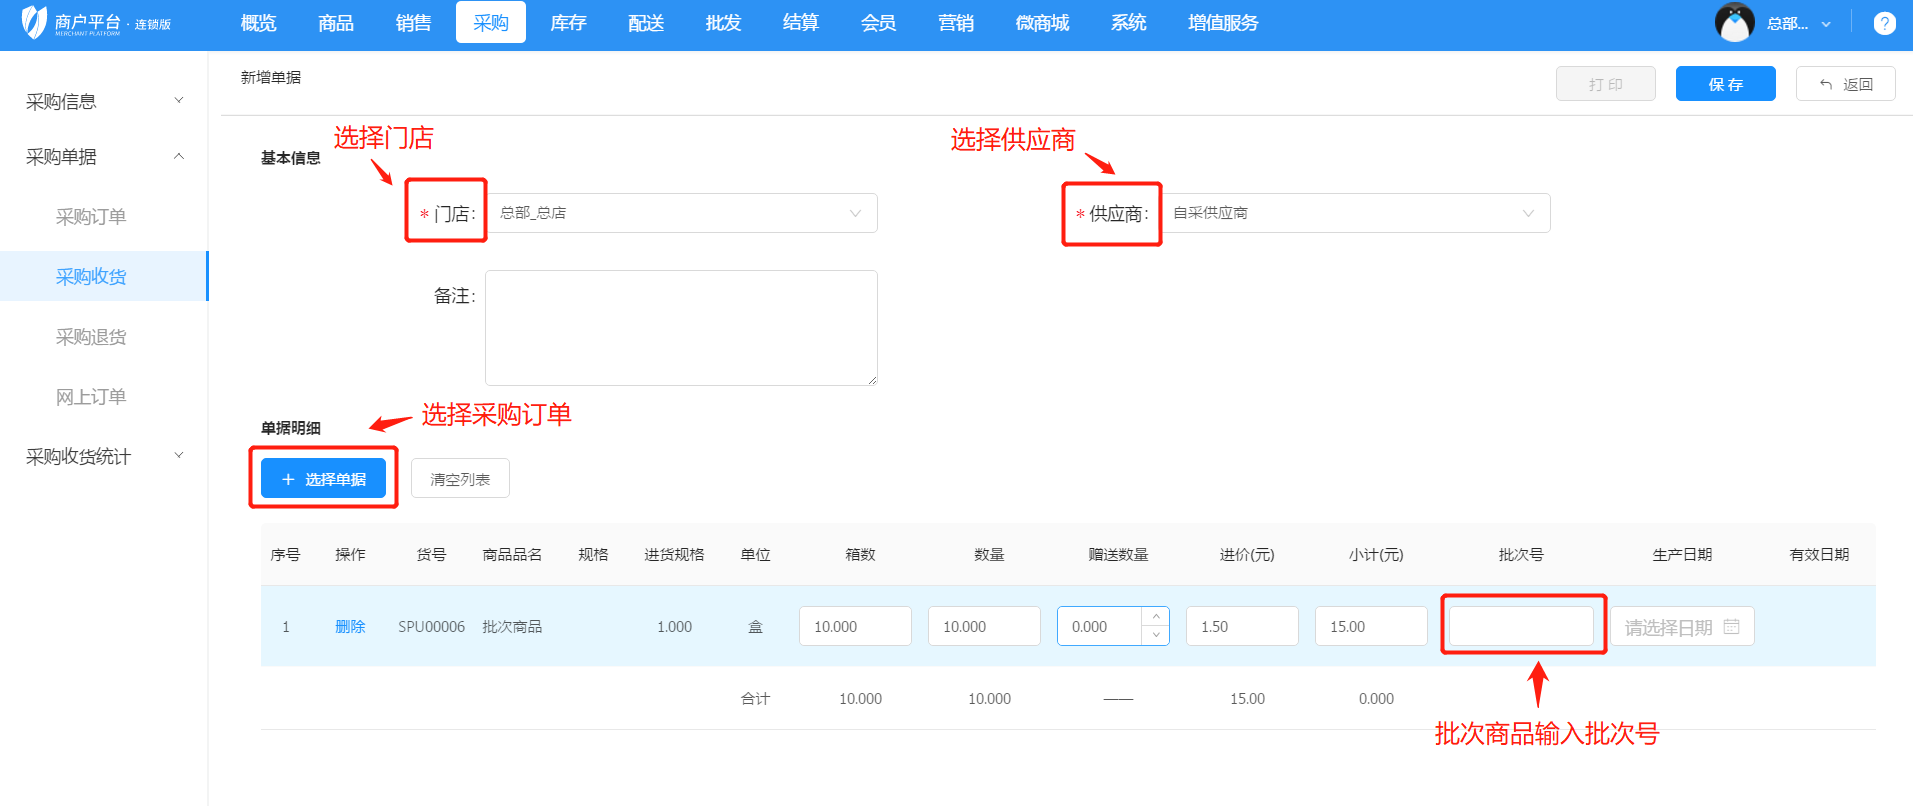Click the user avatar icon
Viewport: 1913px width, 806px height.
1734,23
